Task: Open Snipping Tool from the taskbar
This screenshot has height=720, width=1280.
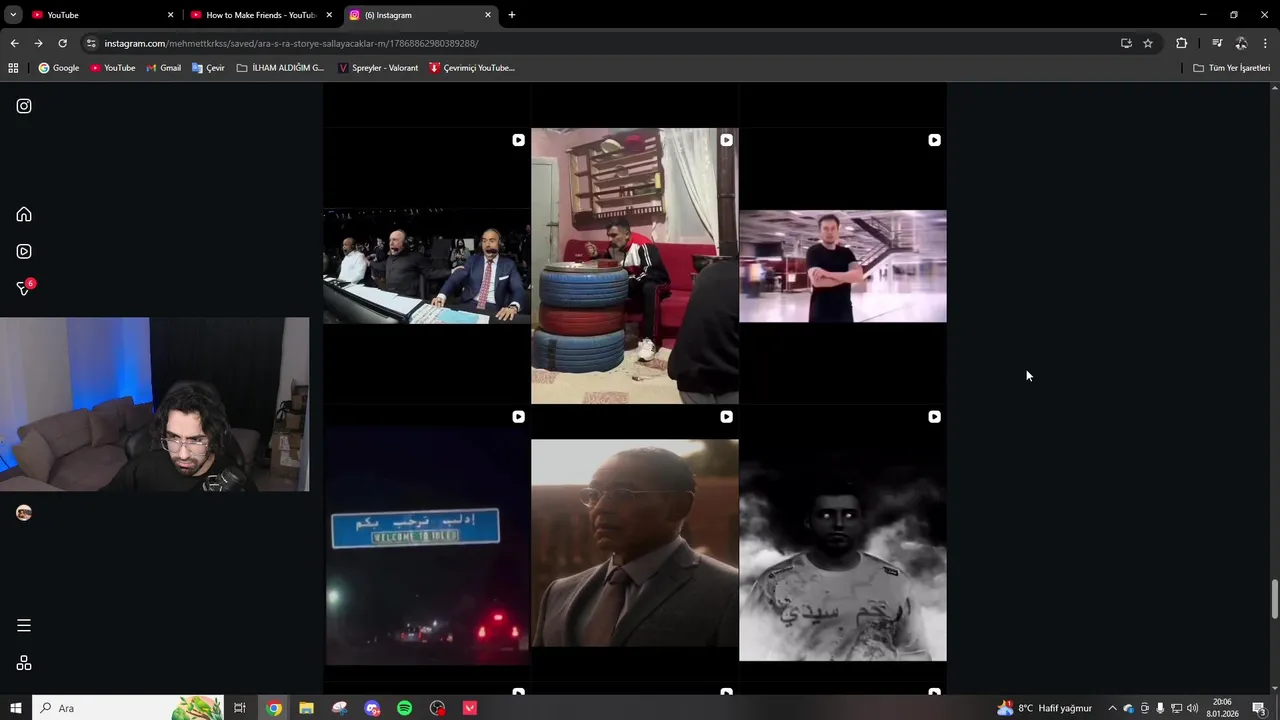Action: click(340, 708)
